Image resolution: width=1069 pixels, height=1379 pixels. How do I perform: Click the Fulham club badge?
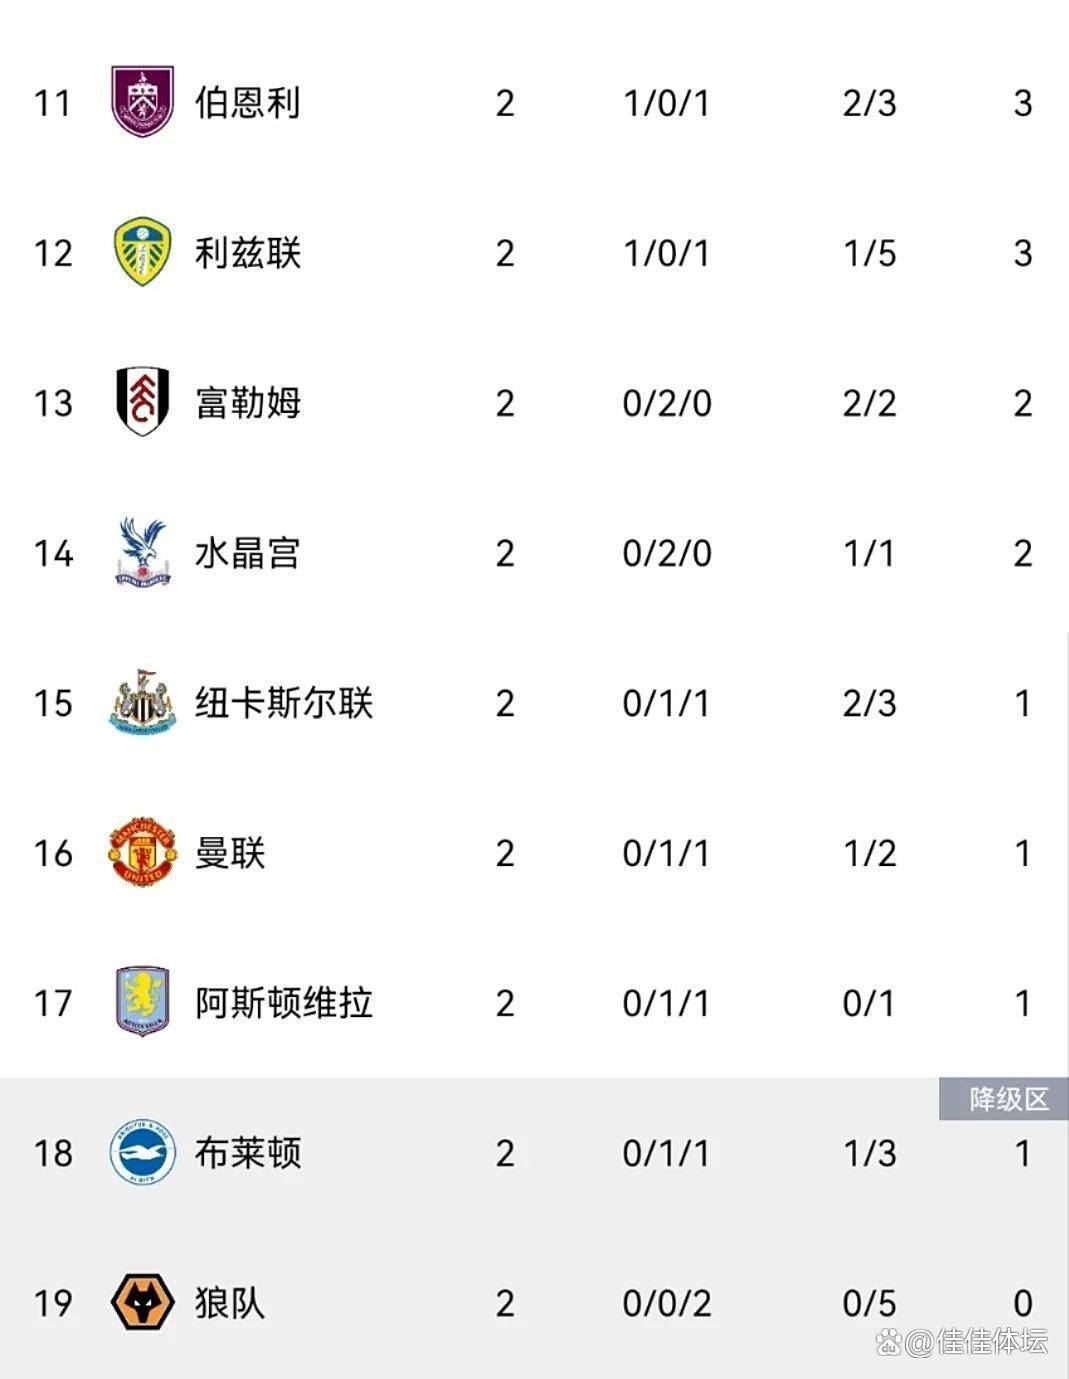pos(143,402)
